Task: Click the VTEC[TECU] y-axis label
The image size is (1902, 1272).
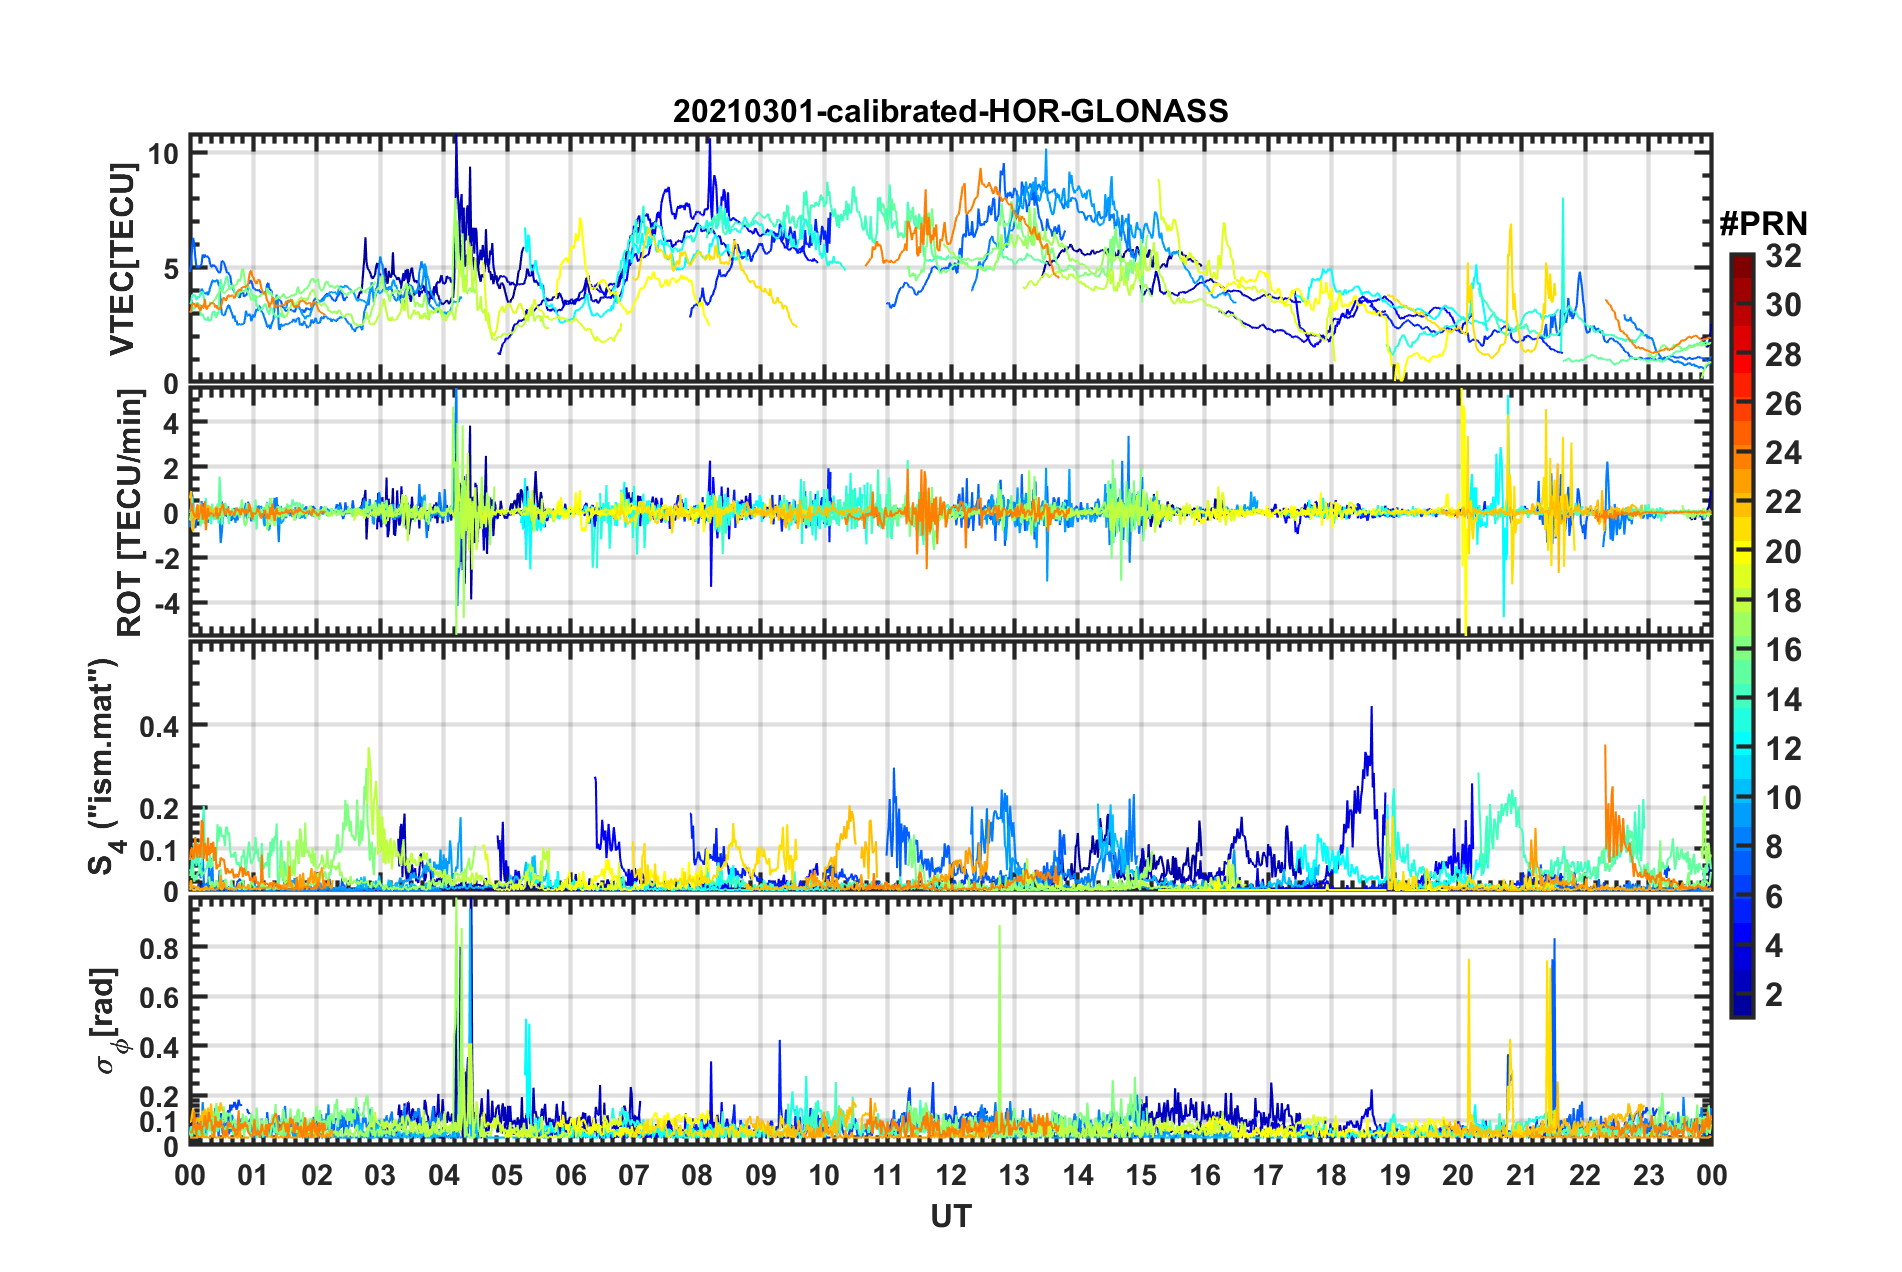Action: [x=123, y=259]
